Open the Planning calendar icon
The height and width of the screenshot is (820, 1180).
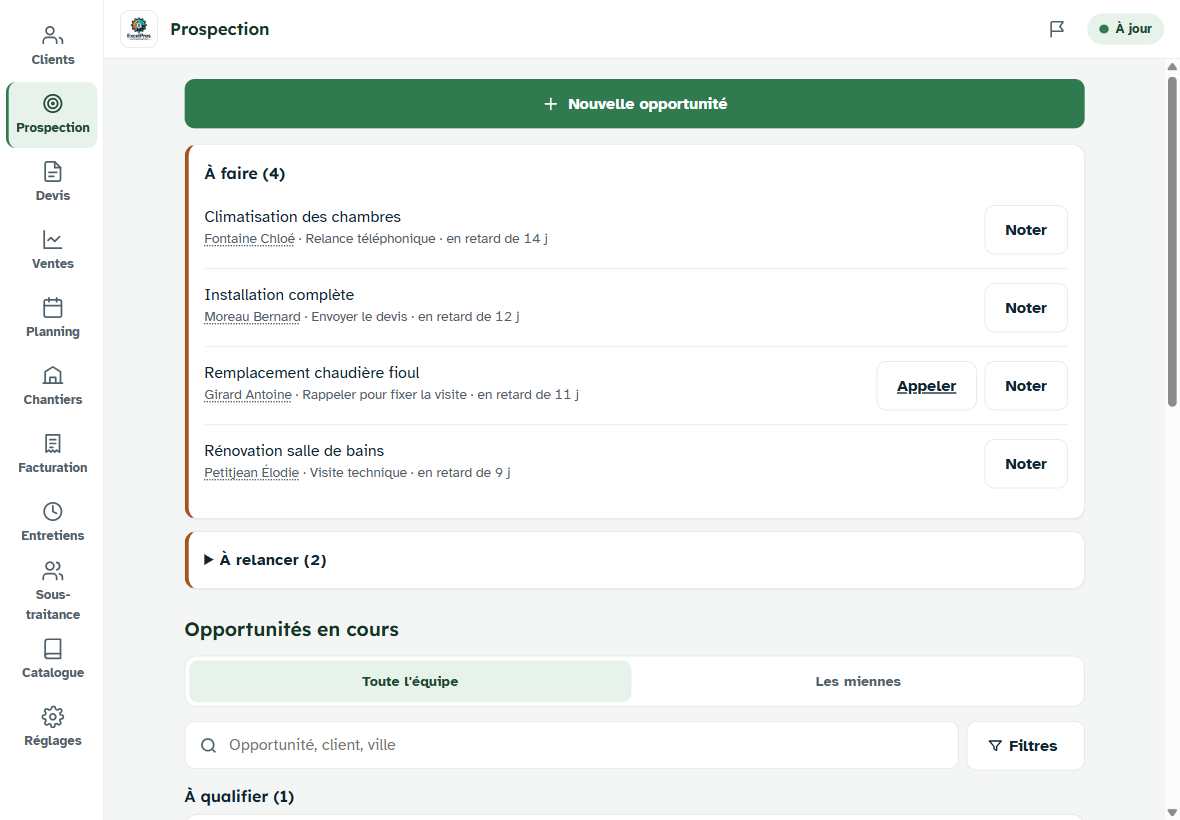[53, 308]
